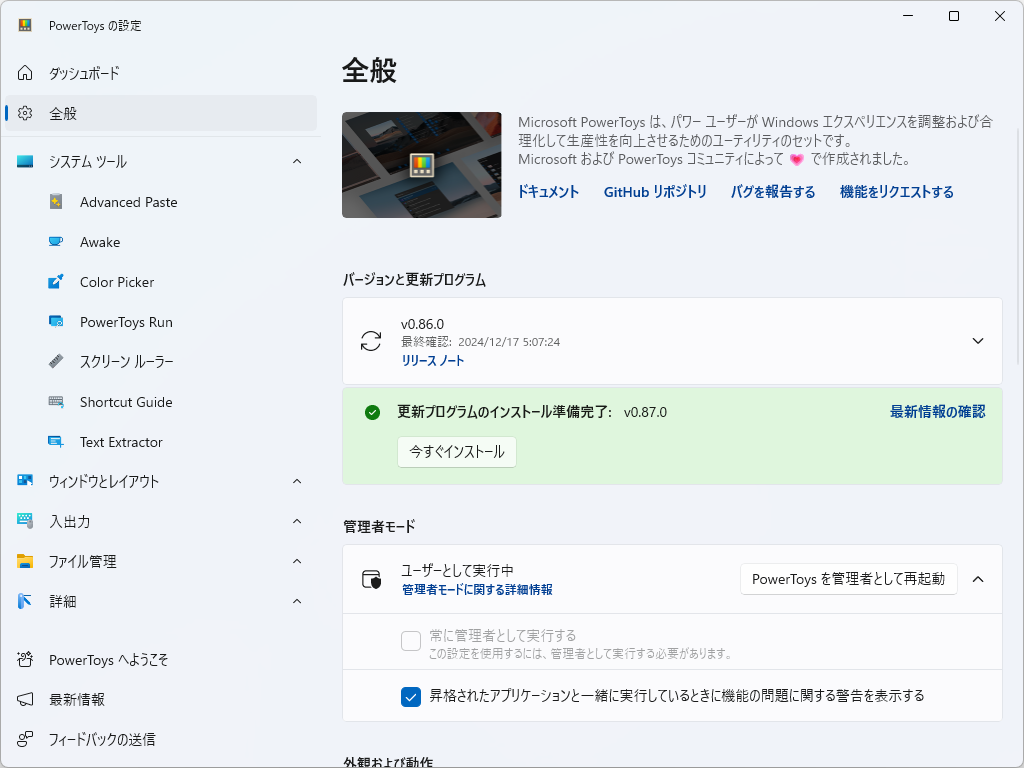Open Awake via its sidebar icon

[x=56, y=242]
